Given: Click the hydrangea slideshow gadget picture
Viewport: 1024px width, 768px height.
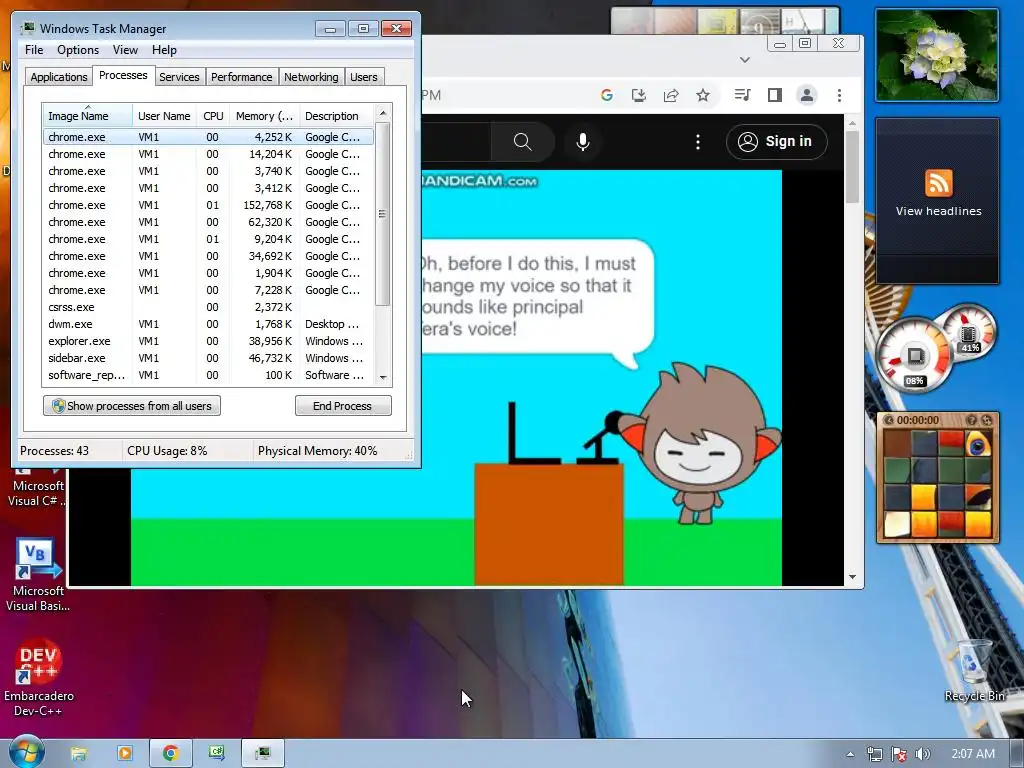Looking at the screenshot, I should (x=937, y=56).
